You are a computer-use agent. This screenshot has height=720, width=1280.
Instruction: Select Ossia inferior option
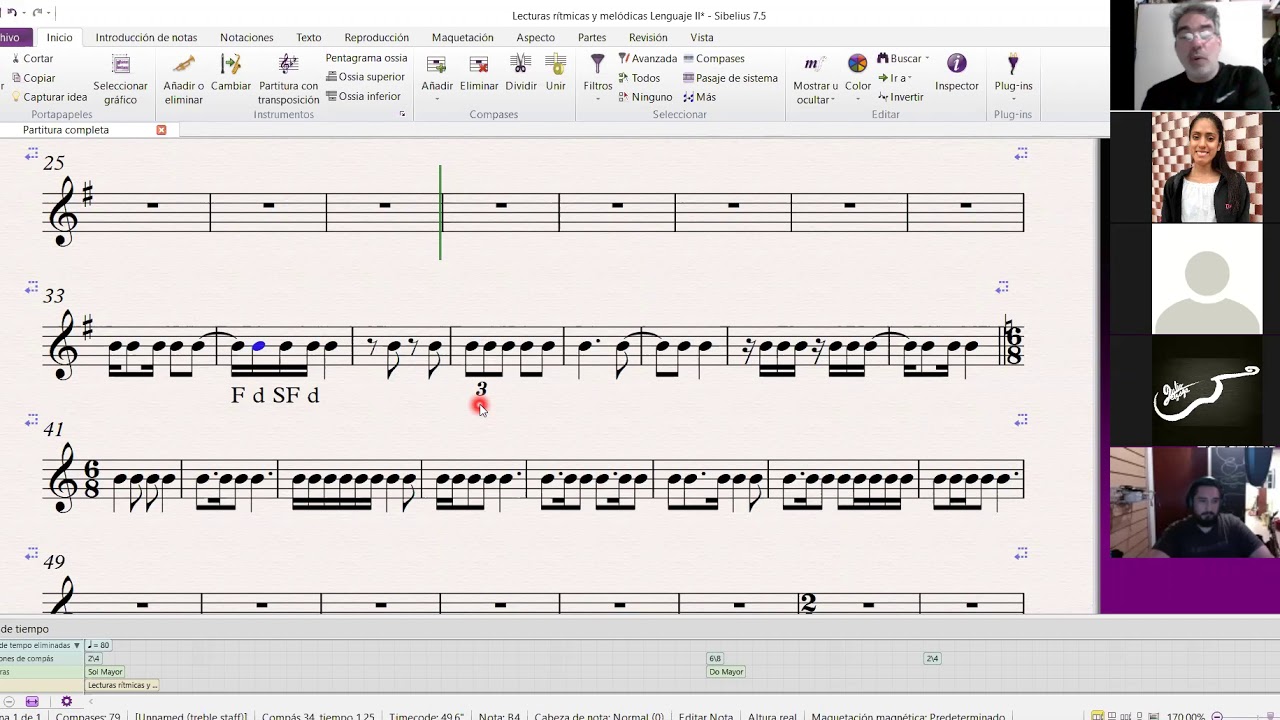(x=363, y=96)
